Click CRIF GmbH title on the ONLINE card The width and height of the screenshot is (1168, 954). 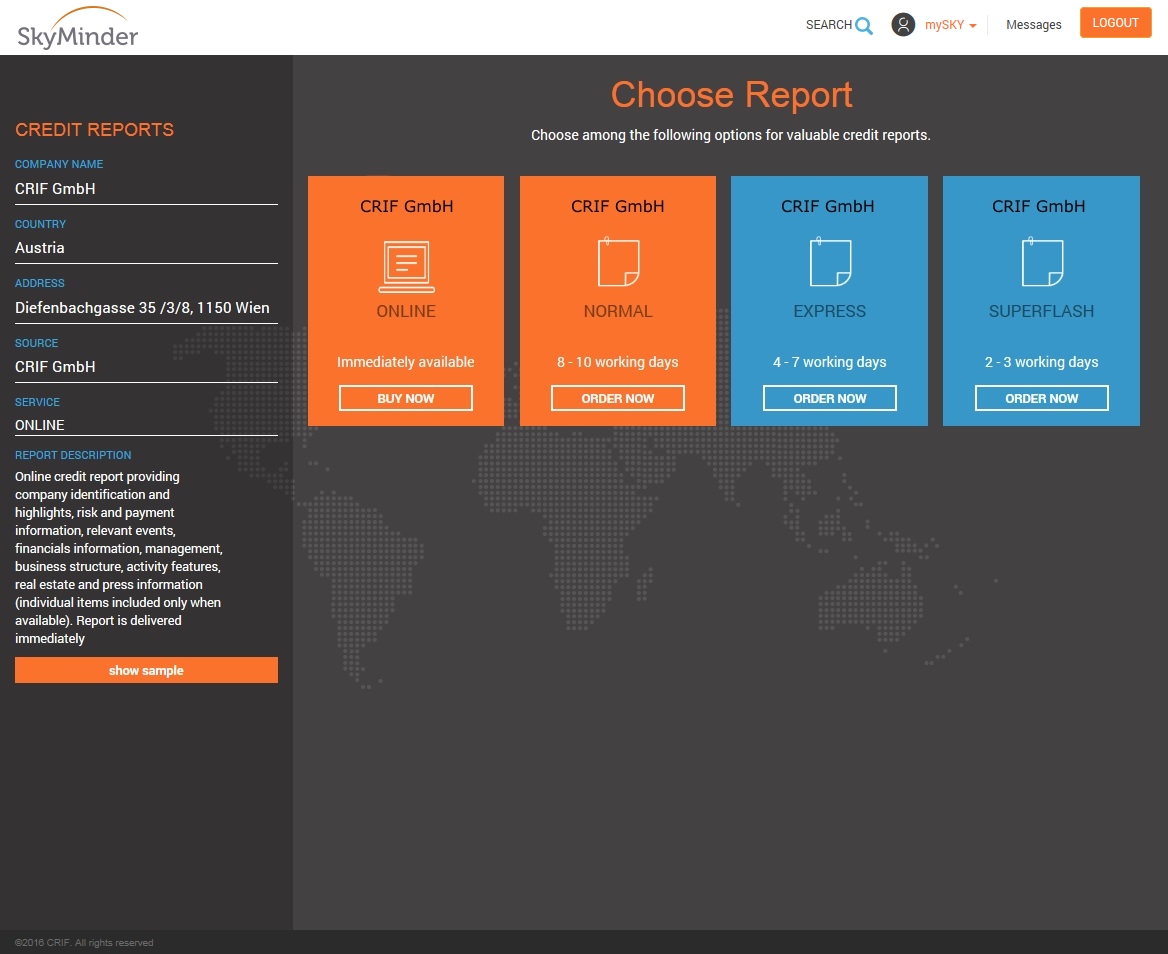[x=407, y=206]
